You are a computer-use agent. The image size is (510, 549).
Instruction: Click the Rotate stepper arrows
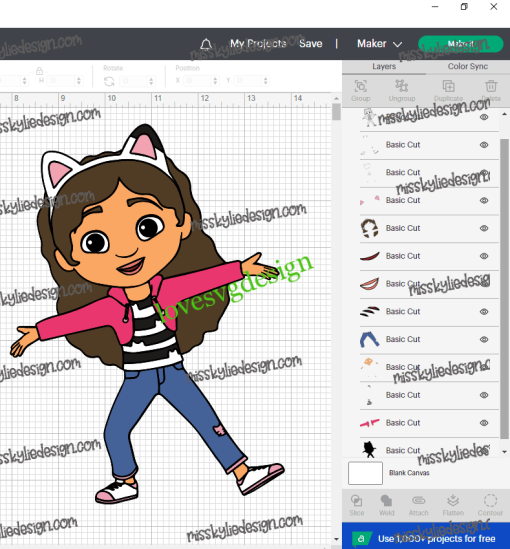(151, 81)
